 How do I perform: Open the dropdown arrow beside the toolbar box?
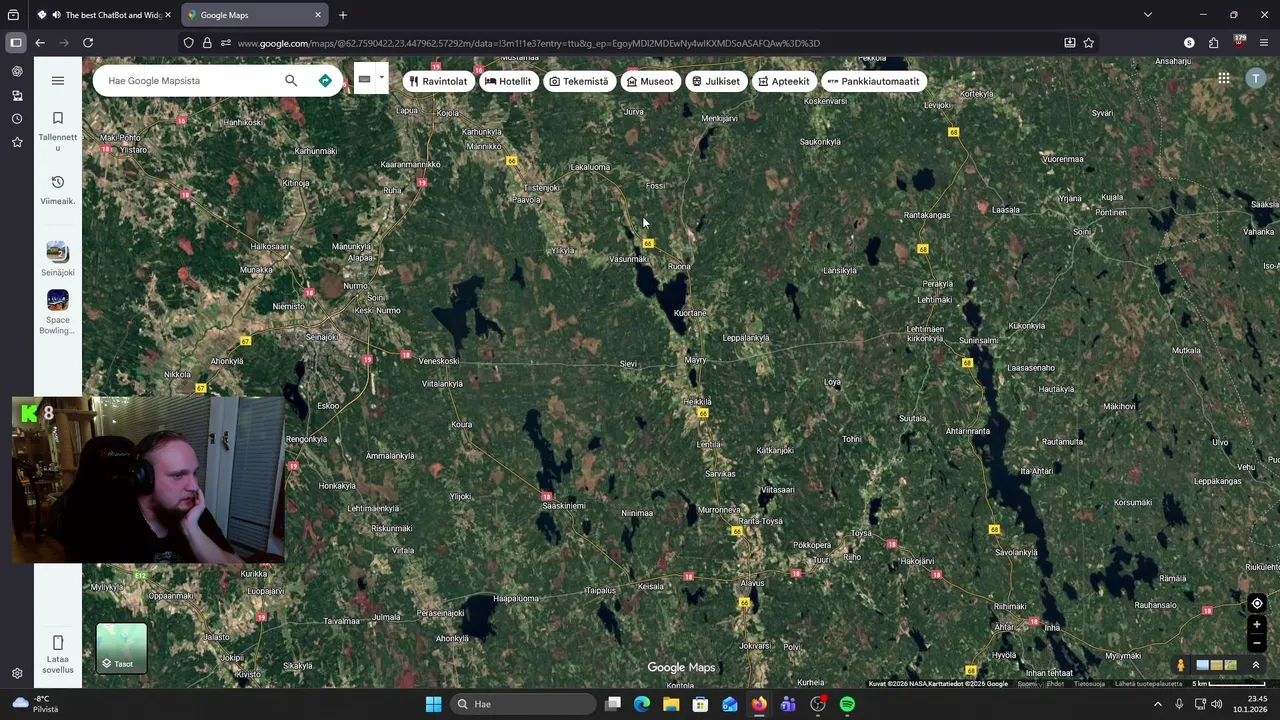pyautogui.click(x=381, y=78)
